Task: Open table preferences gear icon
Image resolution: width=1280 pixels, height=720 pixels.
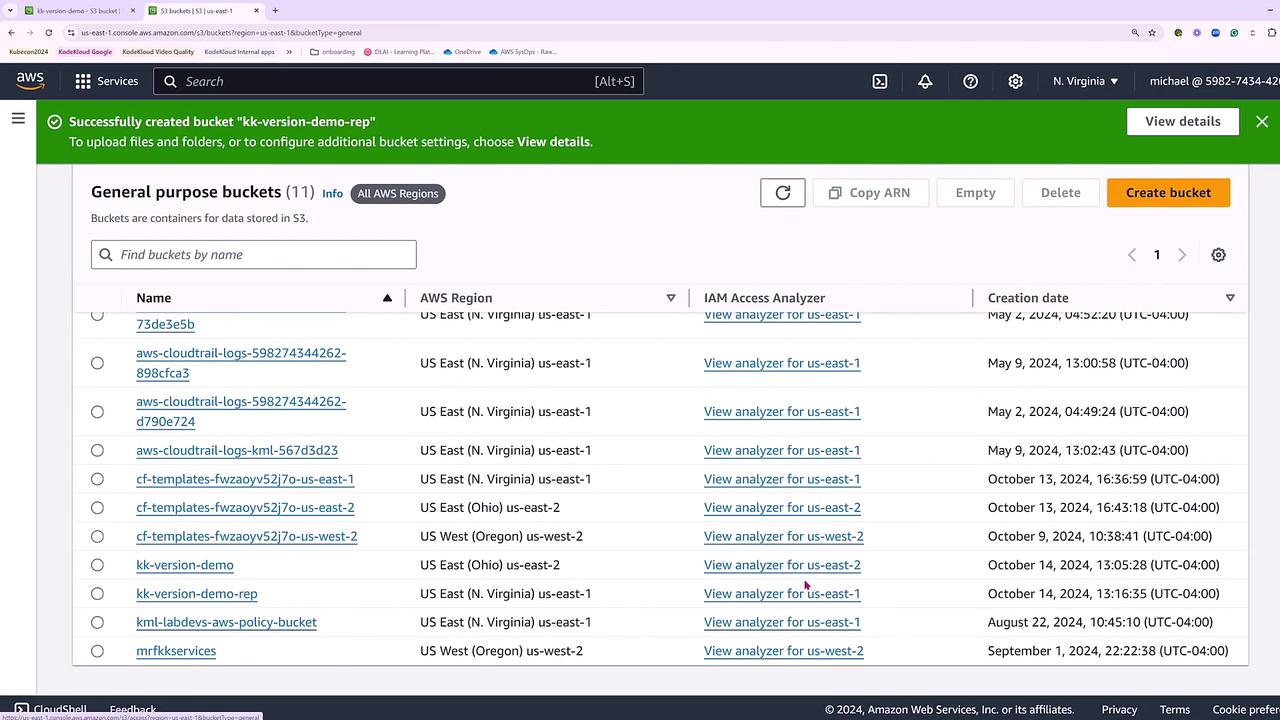Action: (x=1218, y=255)
